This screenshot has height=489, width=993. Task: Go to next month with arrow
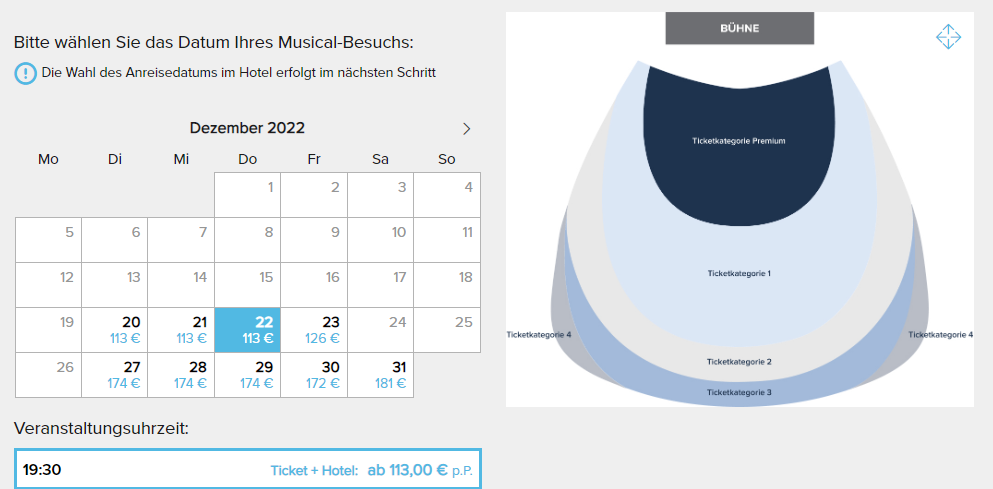[x=467, y=129]
